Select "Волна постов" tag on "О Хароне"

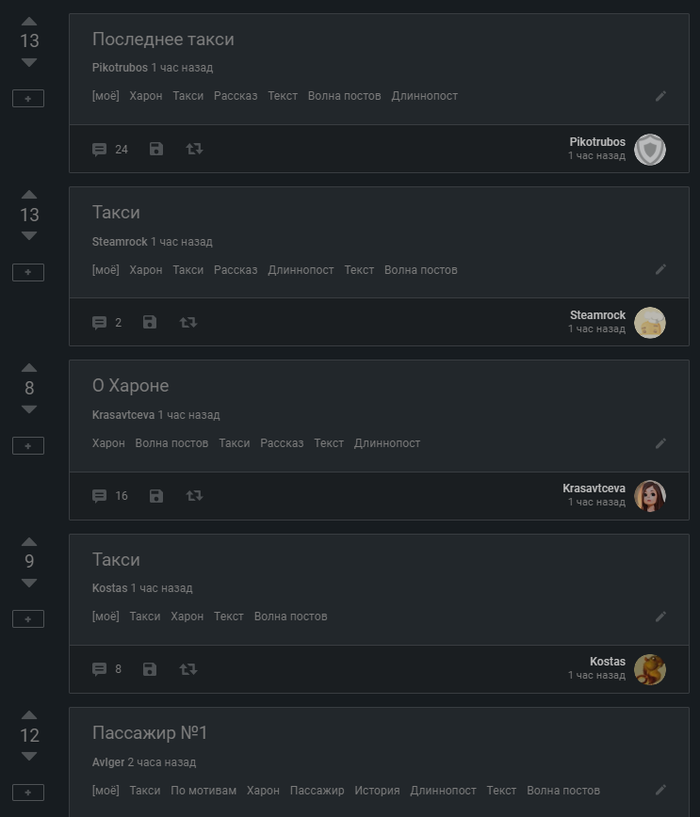click(172, 443)
